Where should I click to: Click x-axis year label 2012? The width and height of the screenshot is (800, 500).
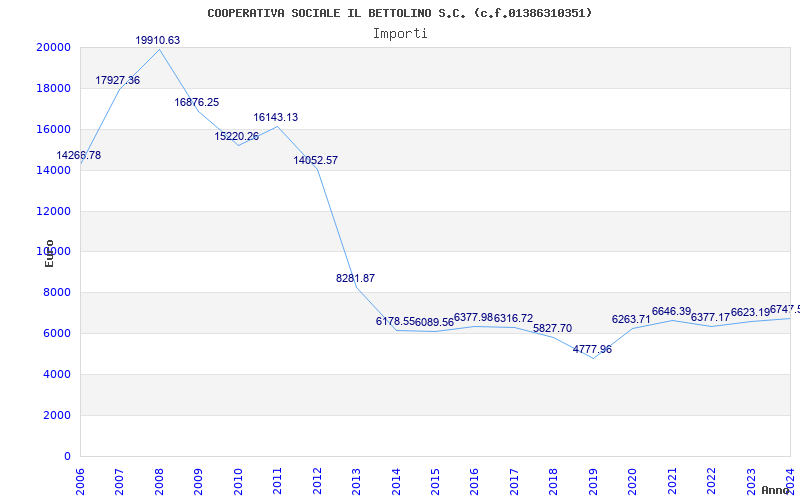(317, 482)
